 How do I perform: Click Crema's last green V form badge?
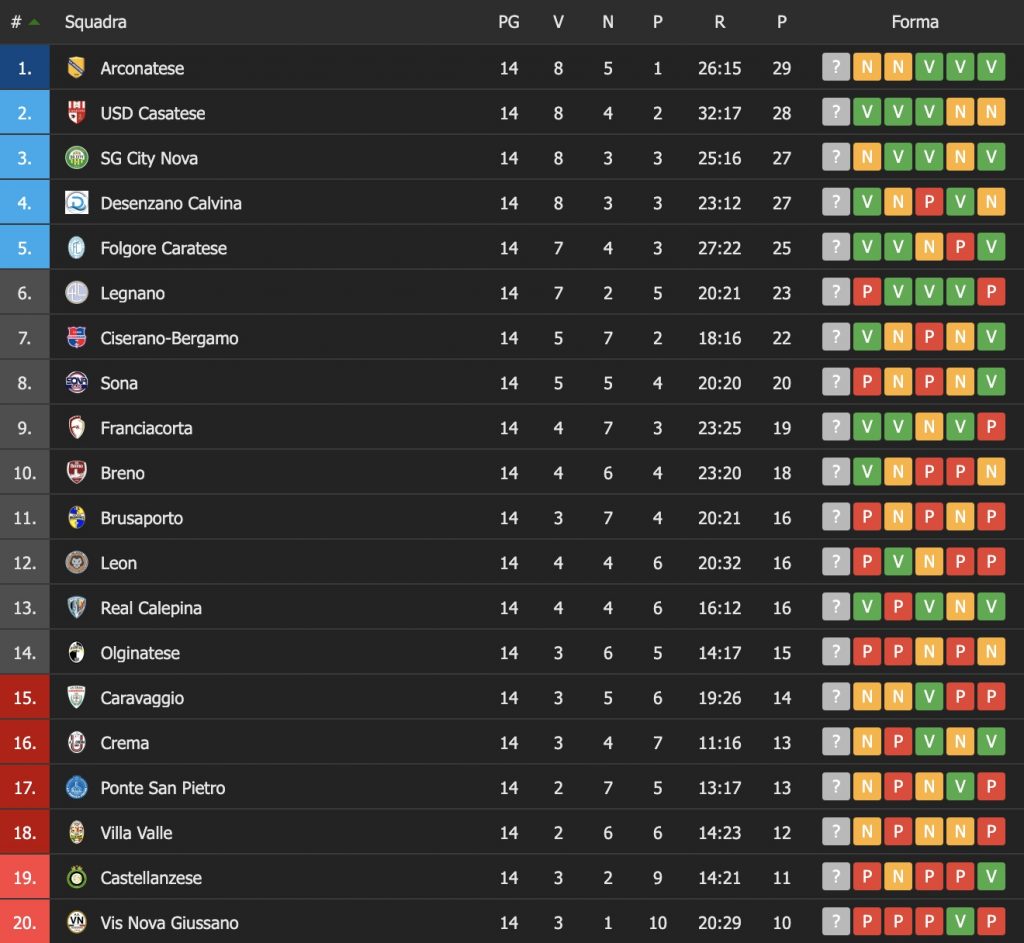click(991, 743)
